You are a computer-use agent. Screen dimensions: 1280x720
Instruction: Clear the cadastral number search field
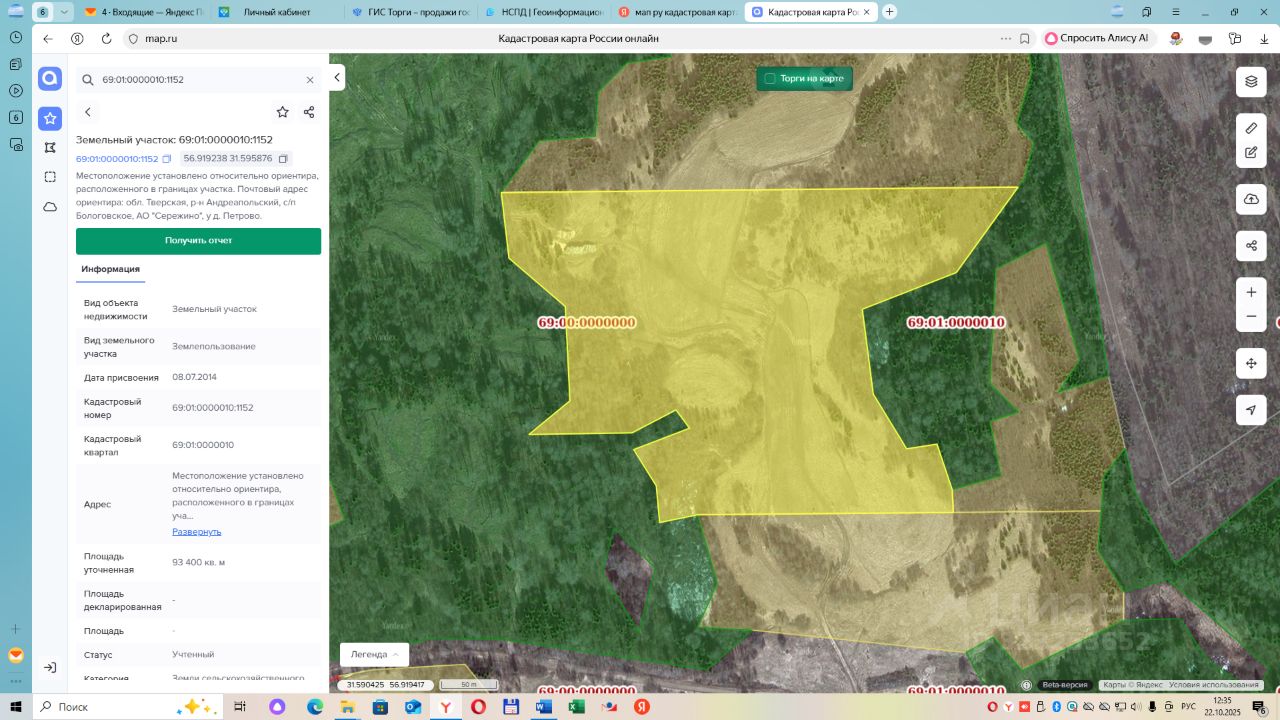tap(310, 80)
